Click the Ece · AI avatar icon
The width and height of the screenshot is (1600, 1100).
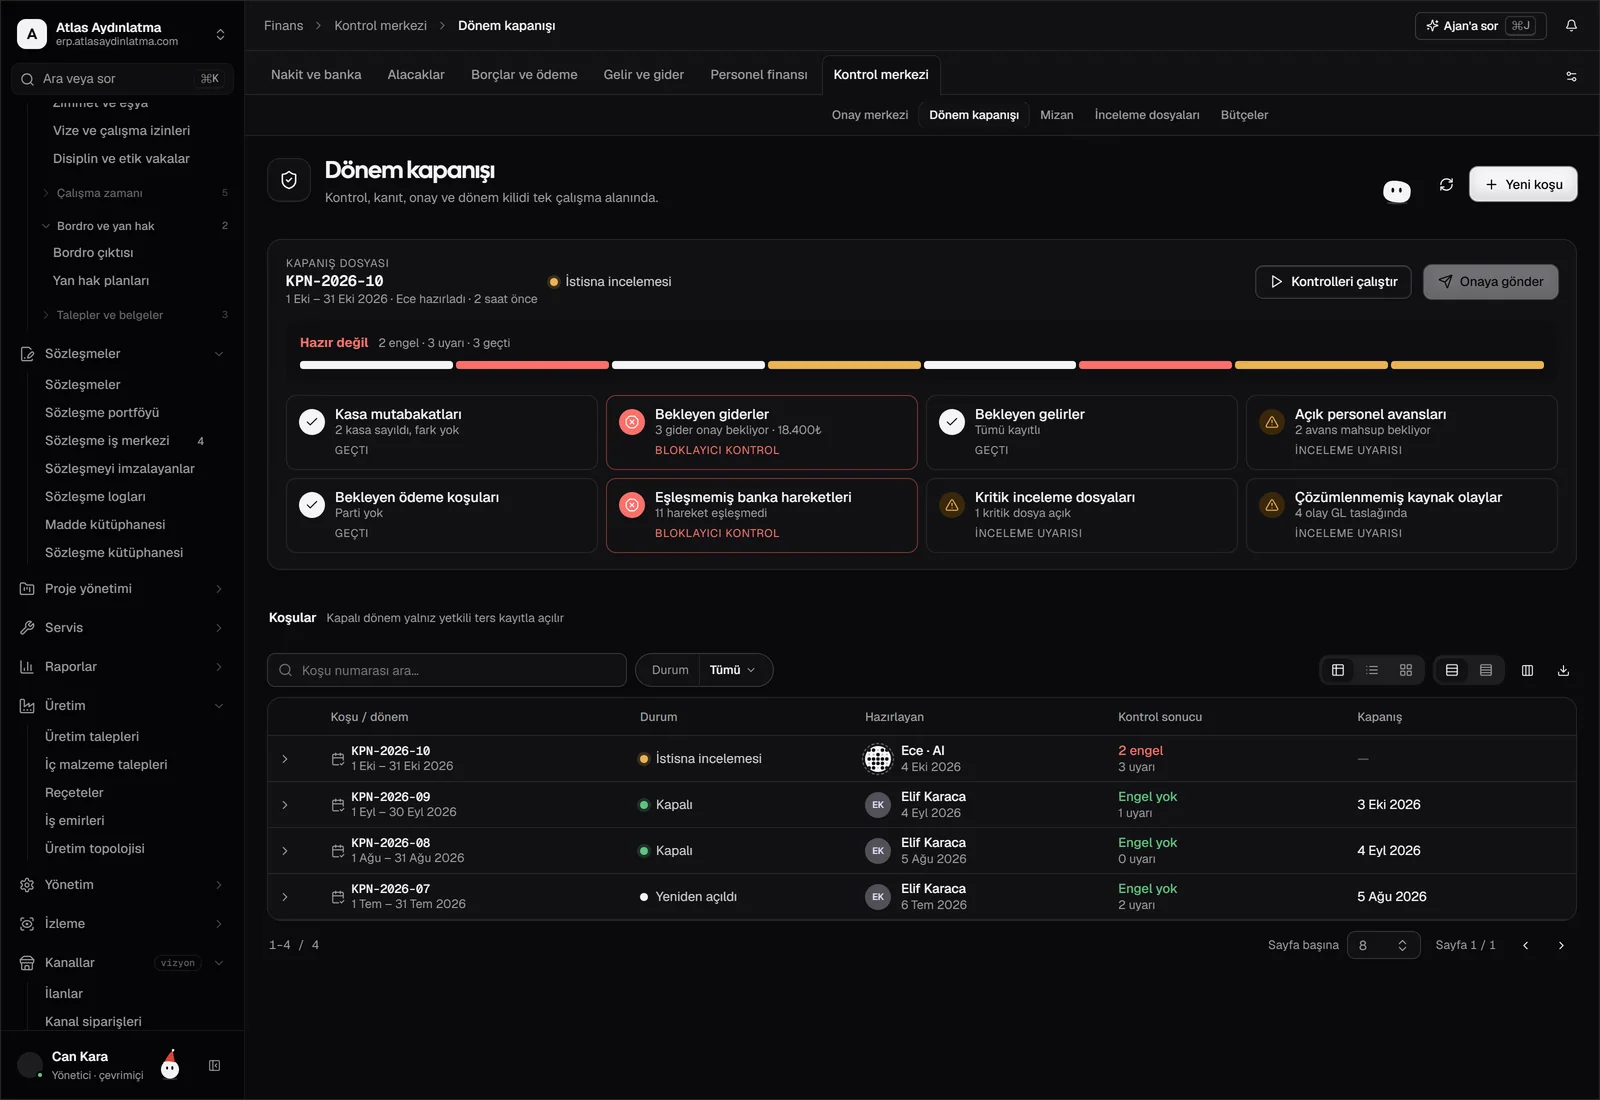(x=878, y=759)
